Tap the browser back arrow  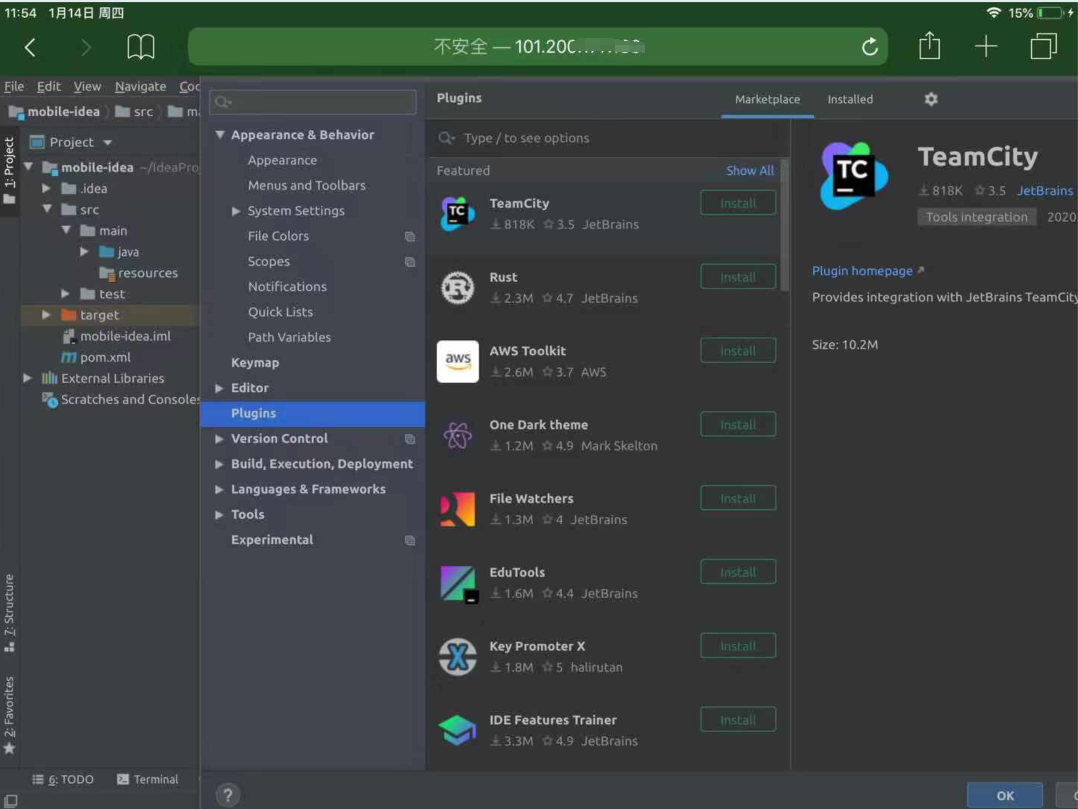[x=30, y=47]
